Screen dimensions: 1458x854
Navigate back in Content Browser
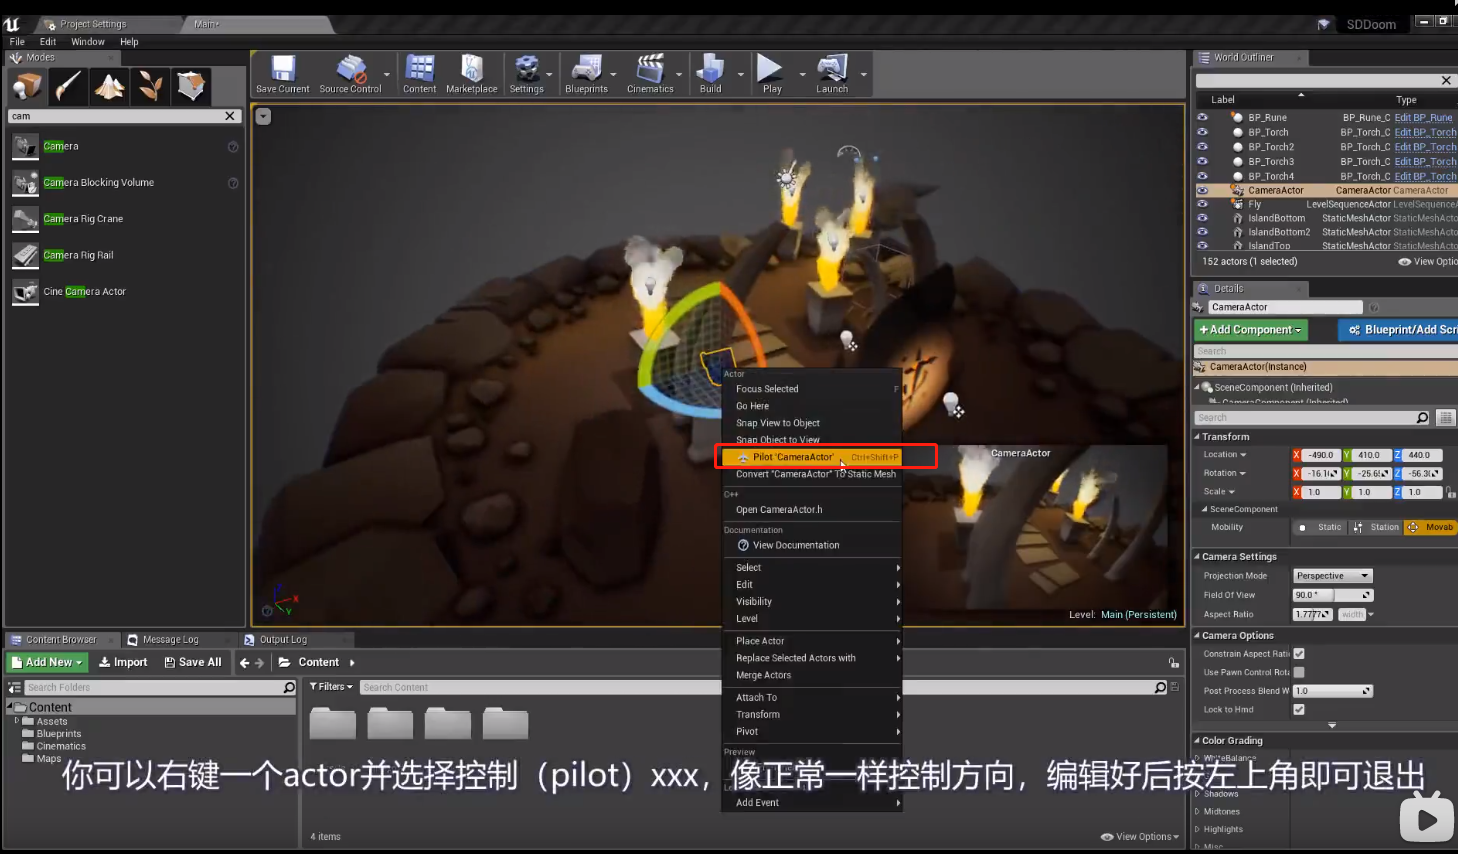(x=244, y=662)
